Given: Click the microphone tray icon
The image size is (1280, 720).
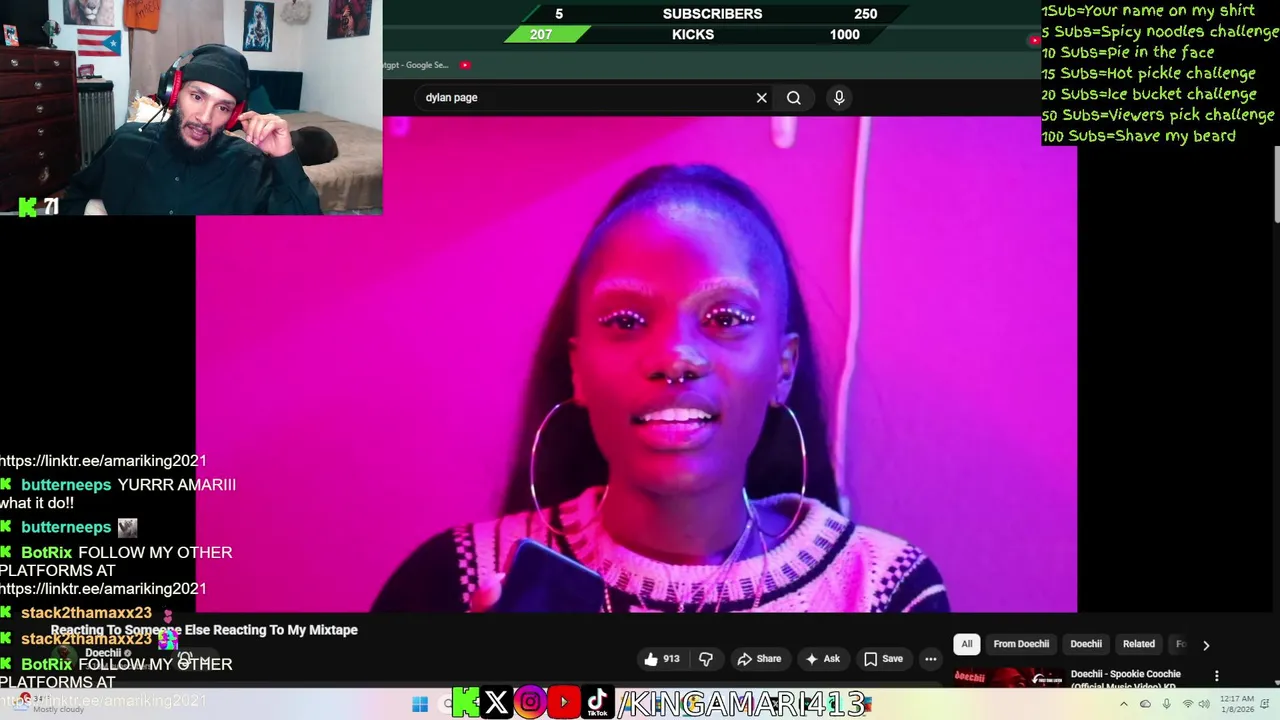Looking at the screenshot, I should 1166,704.
